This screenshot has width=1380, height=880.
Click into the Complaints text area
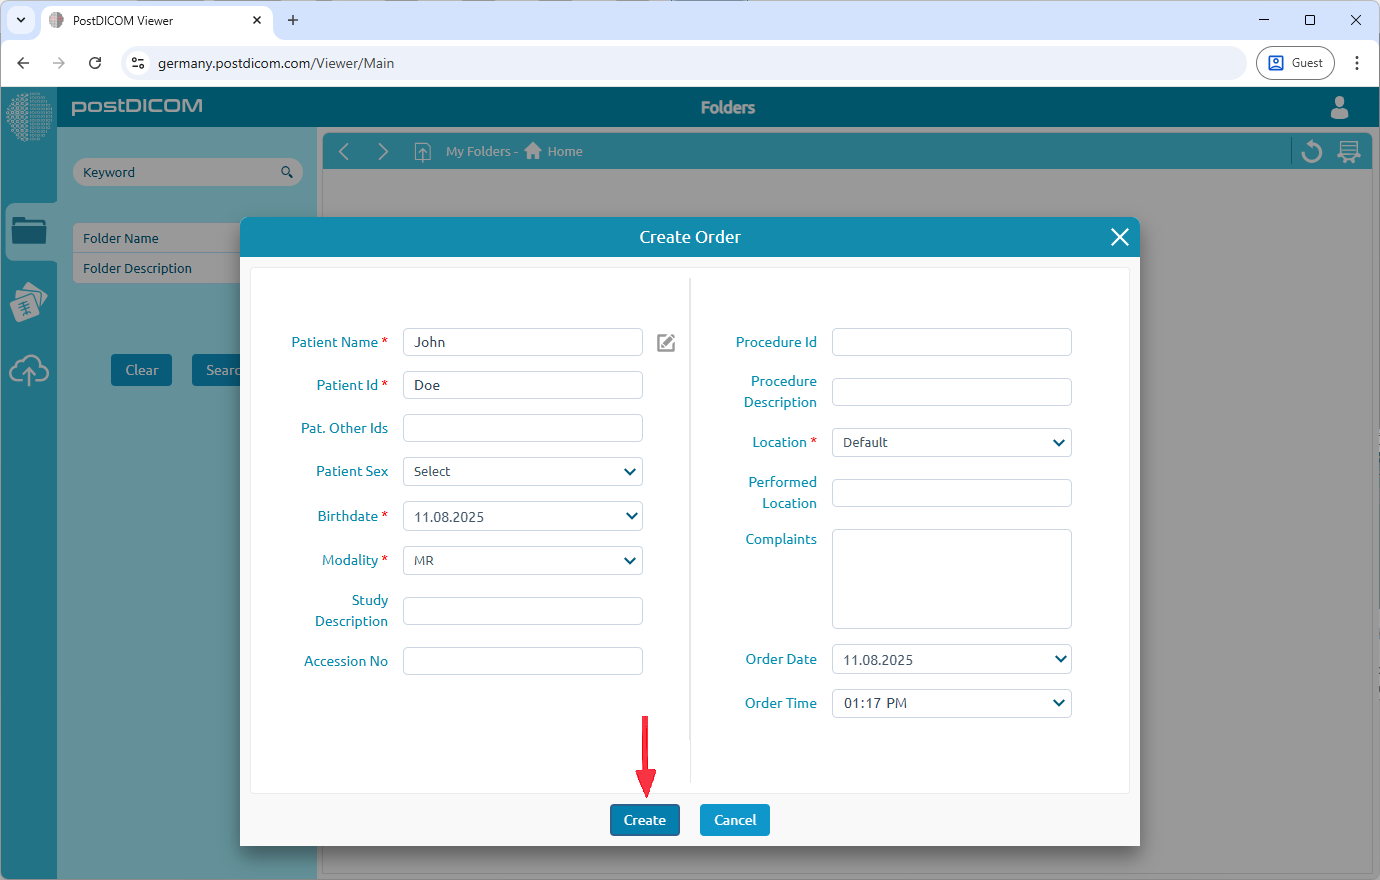tap(951, 579)
